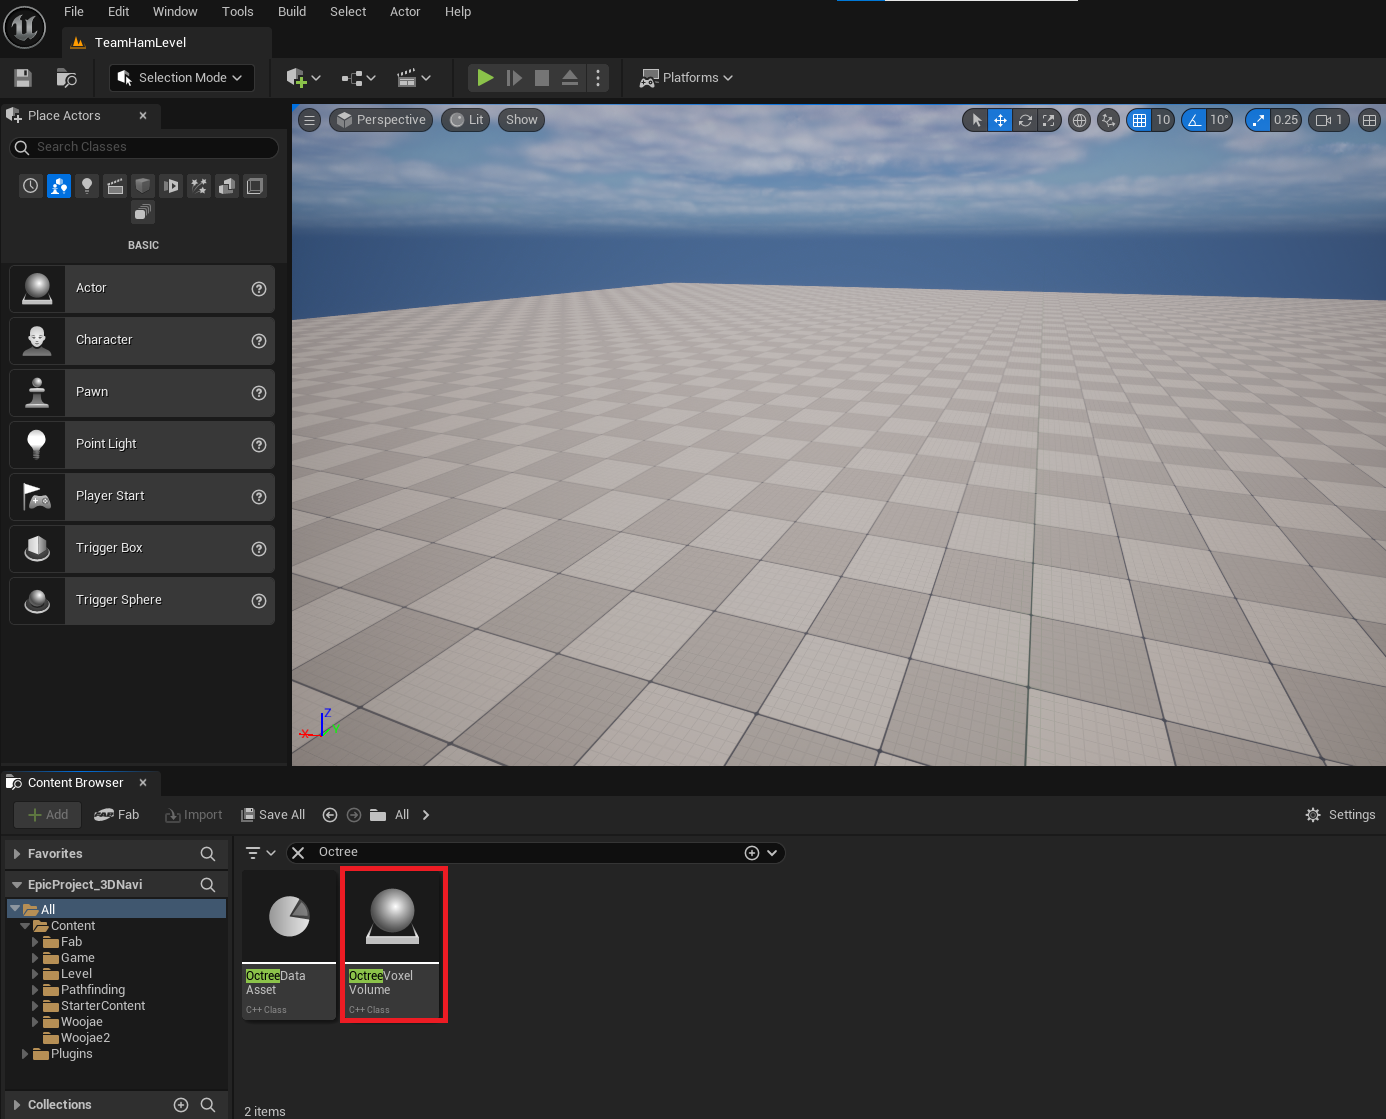Open Content Browser Settings
This screenshot has width=1386, height=1119.
pyautogui.click(x=1340, y=815)
